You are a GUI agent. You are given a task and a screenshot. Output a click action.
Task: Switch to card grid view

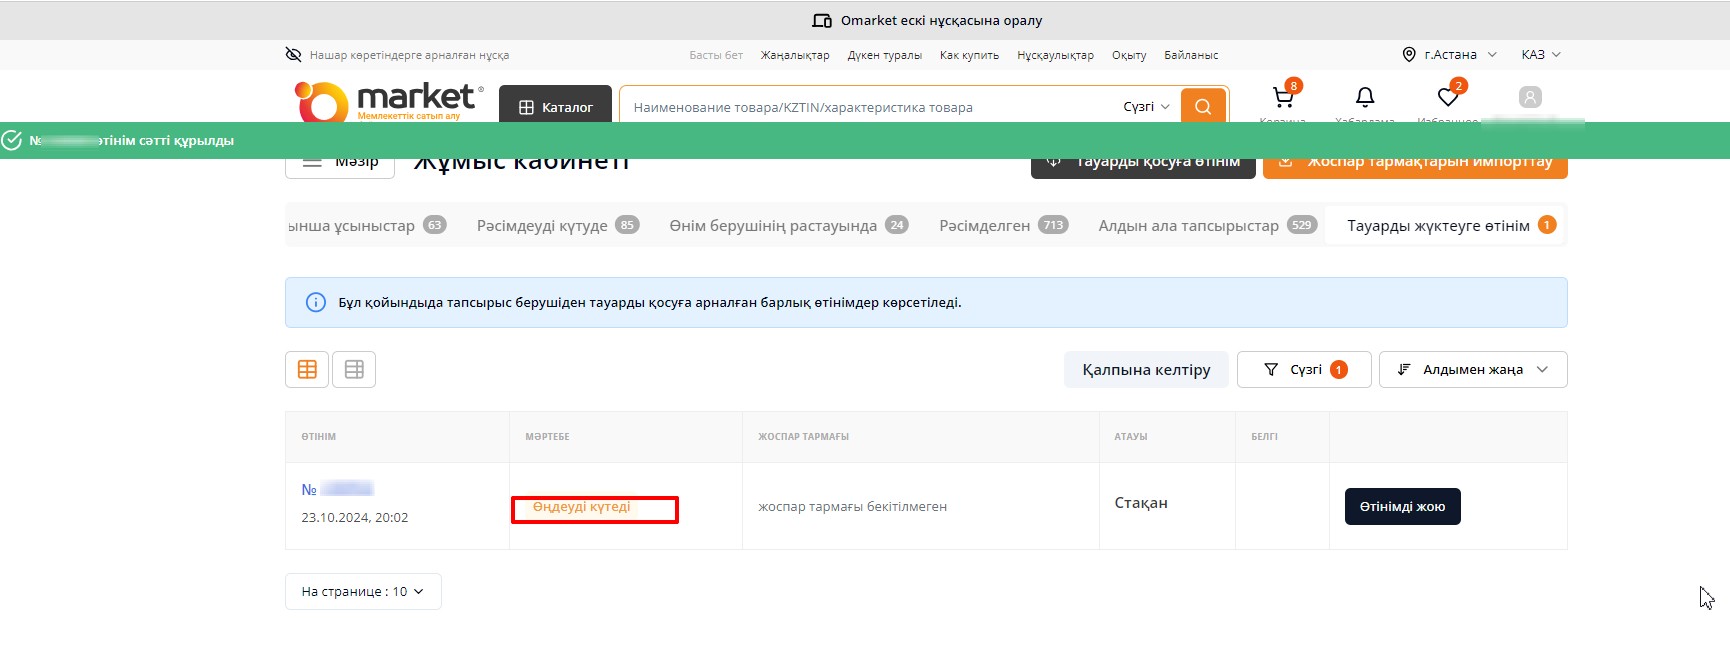tap(307, 369)
